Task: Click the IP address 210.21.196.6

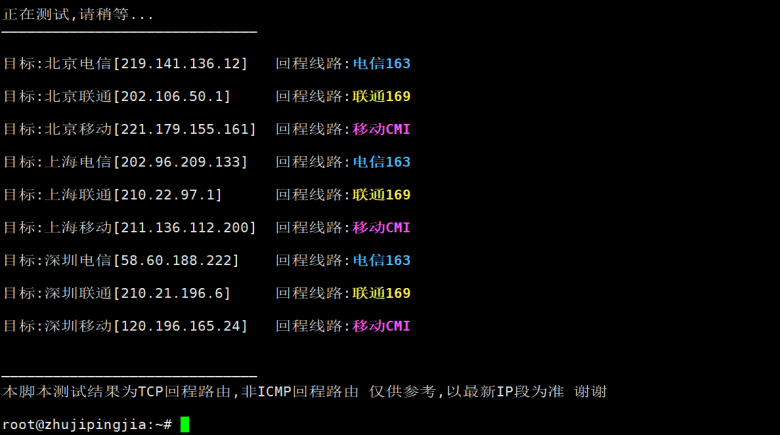Action: (172, 294)
